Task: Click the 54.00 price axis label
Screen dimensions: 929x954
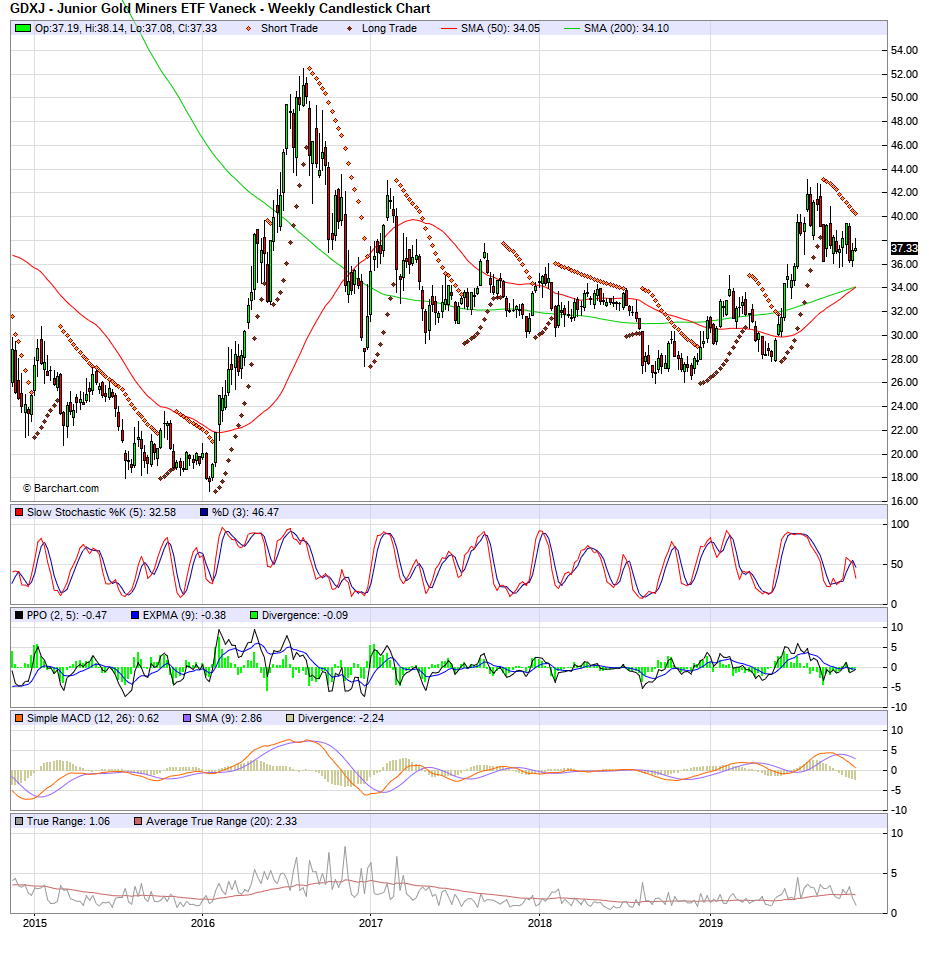Action: pyautogui.click(x=904, y=50)
